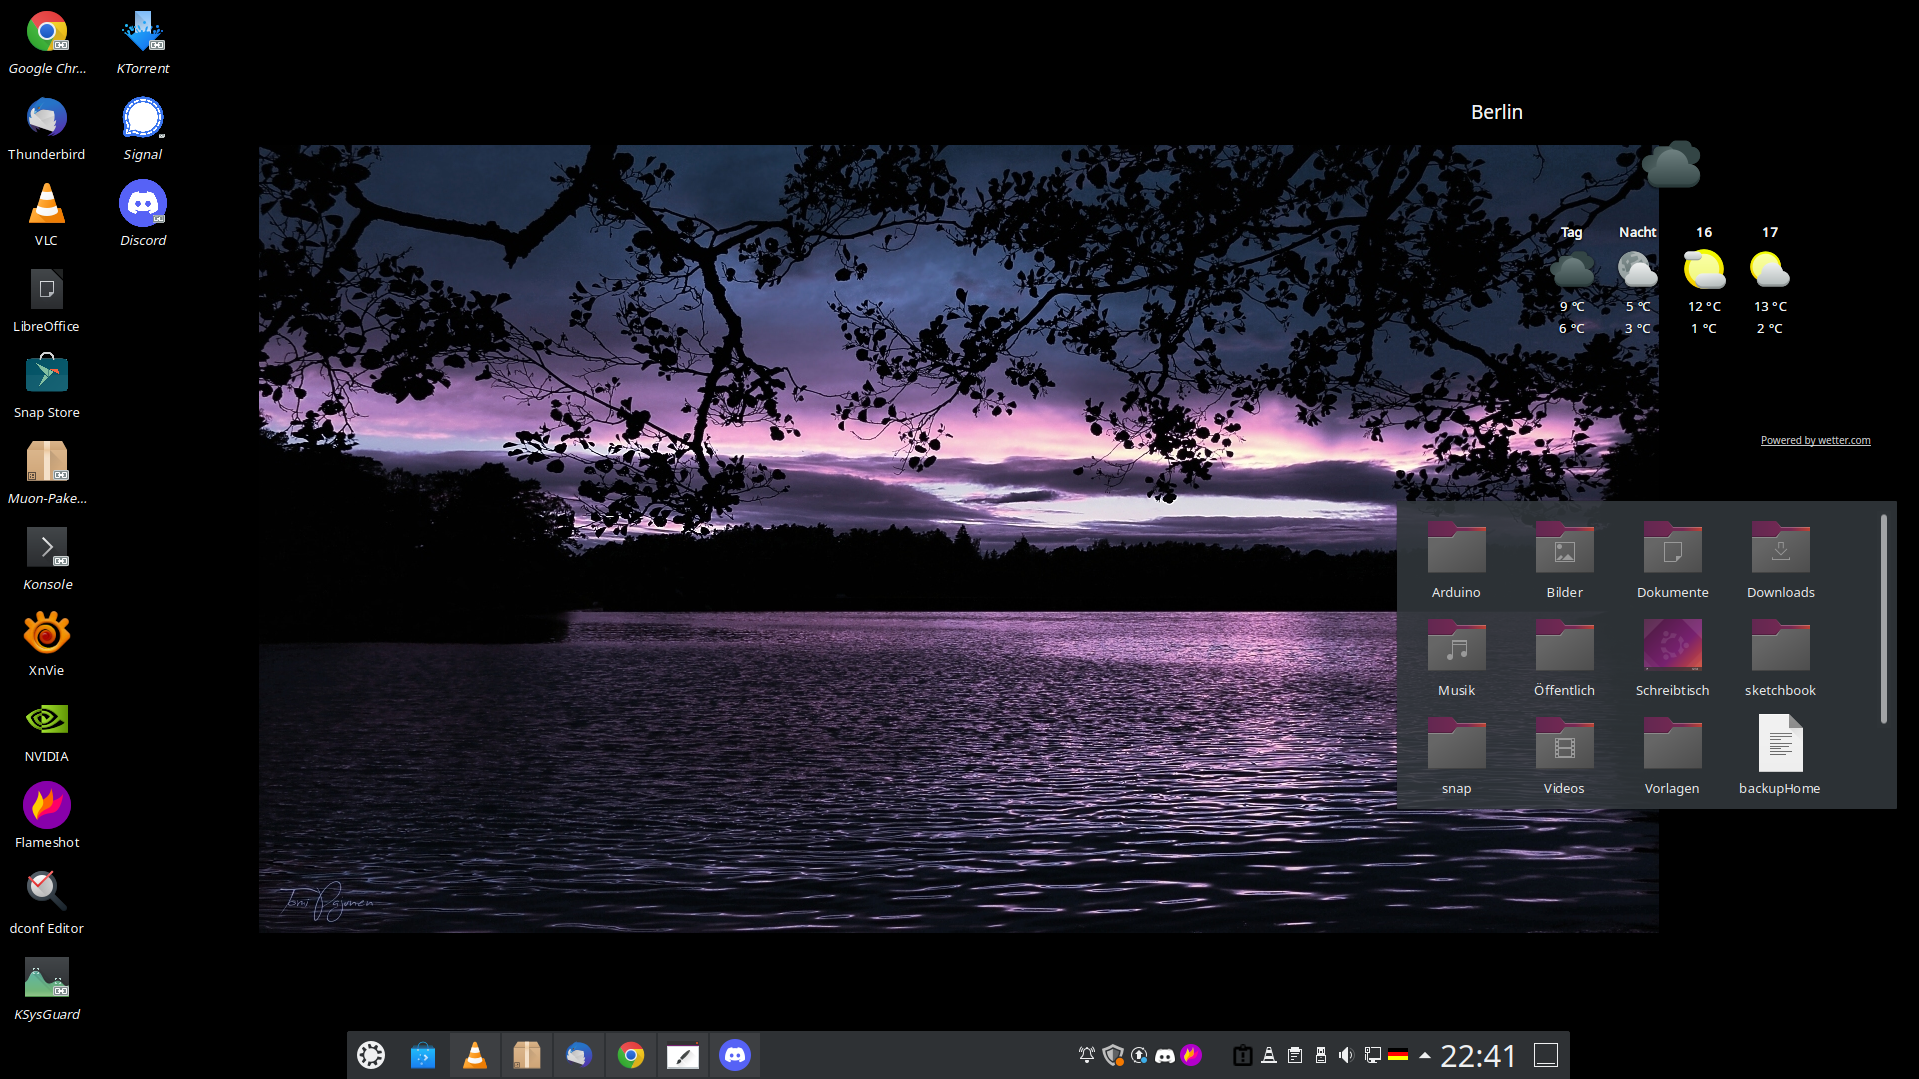Viewport: 1919px width, 1079px height.
Task: Expand hidden system tray icons arrow
Action: (1425, 1055)
